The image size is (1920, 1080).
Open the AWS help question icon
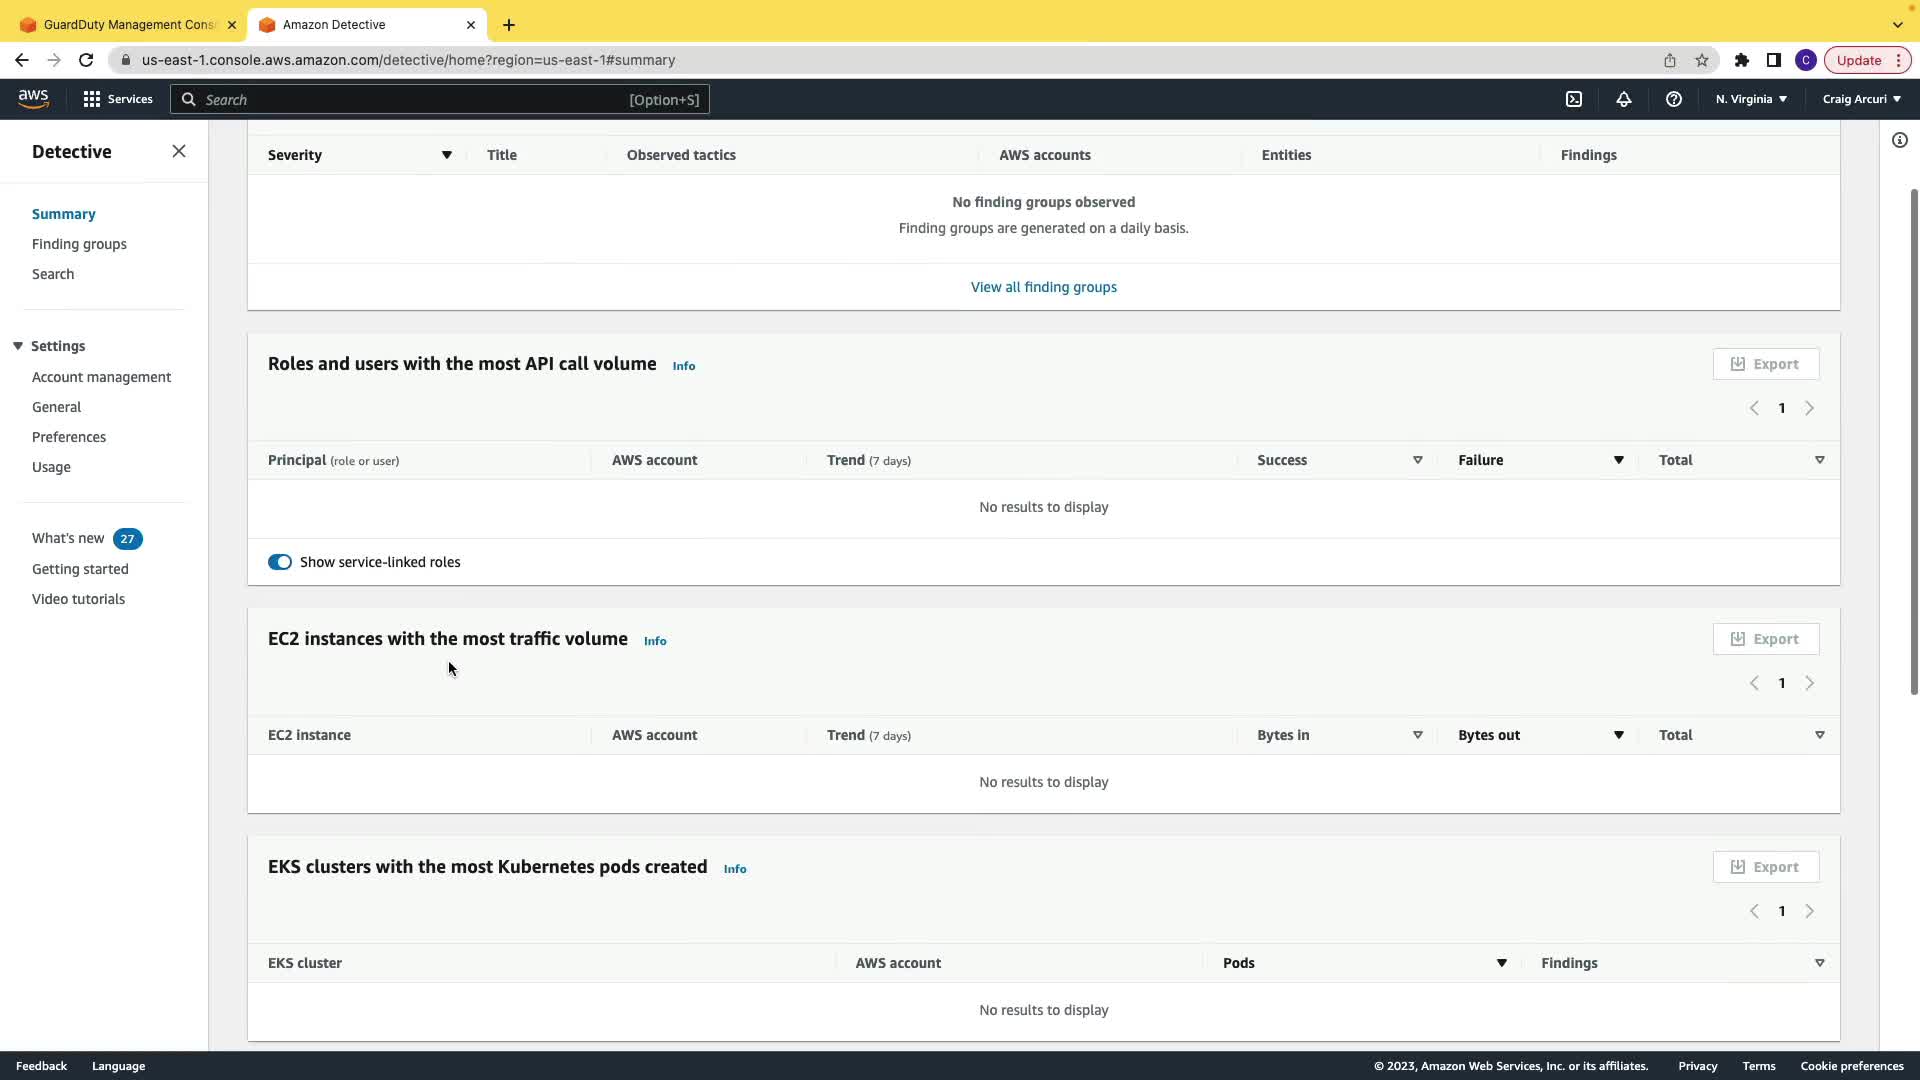[x=1673, y=99]
